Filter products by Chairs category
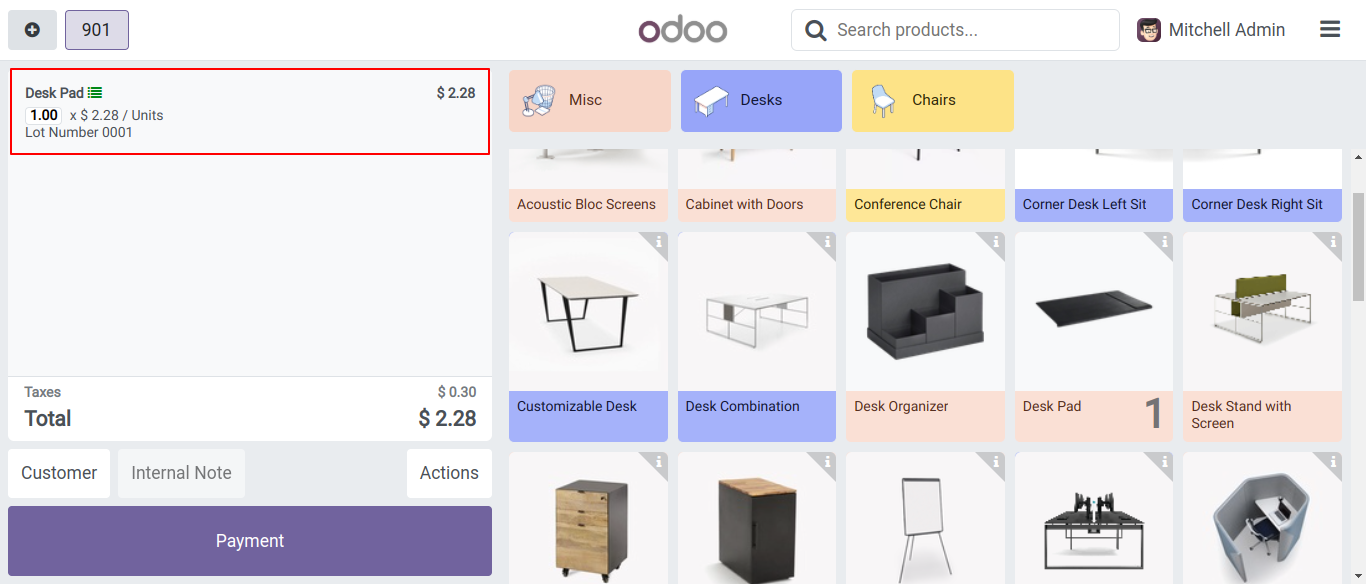Image resolution: width=1366 pixels, height=584 pixels. 932,100
